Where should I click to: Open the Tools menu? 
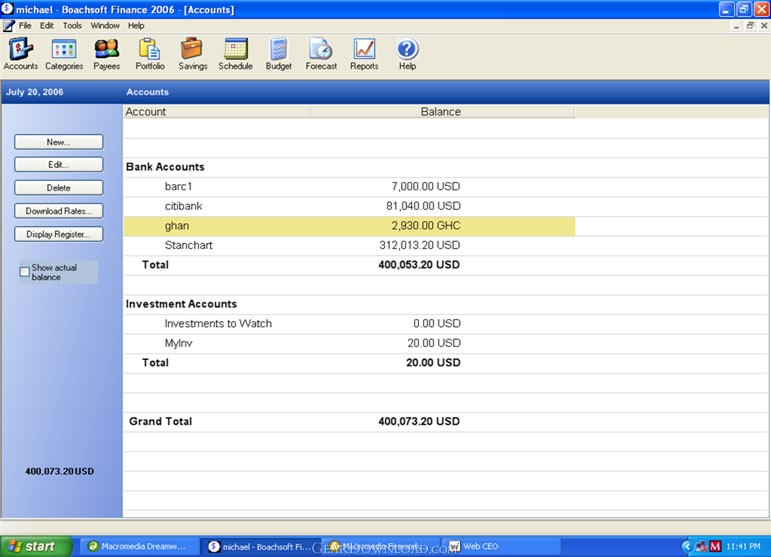point(72,26)
